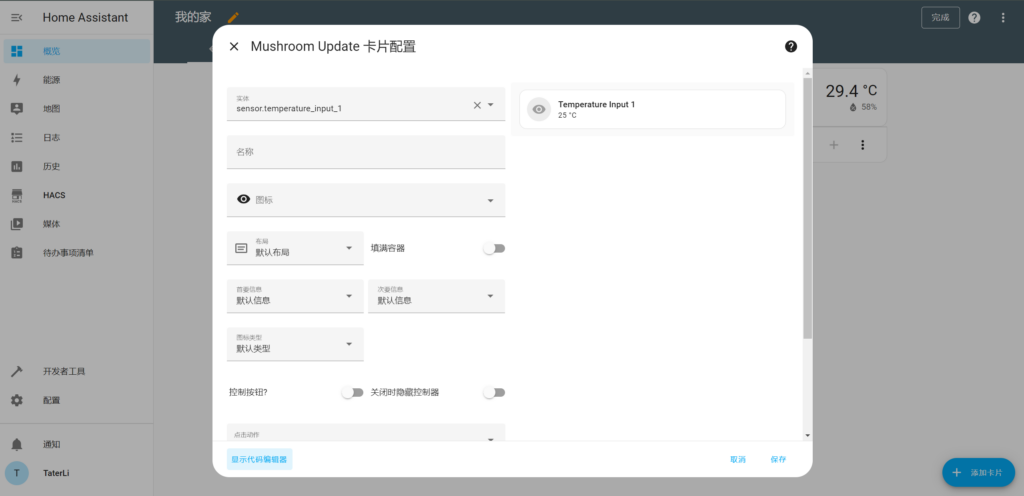Screen dimensions: 1024x496
Task: Open the 首要信息 primary info dropdown
Action: (295, 296)
